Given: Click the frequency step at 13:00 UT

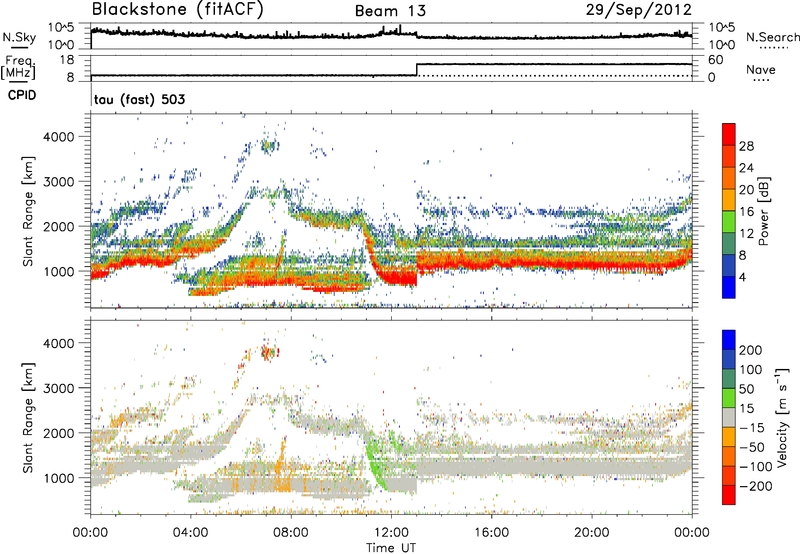Looking at the screenshot, I should (417, 70).
